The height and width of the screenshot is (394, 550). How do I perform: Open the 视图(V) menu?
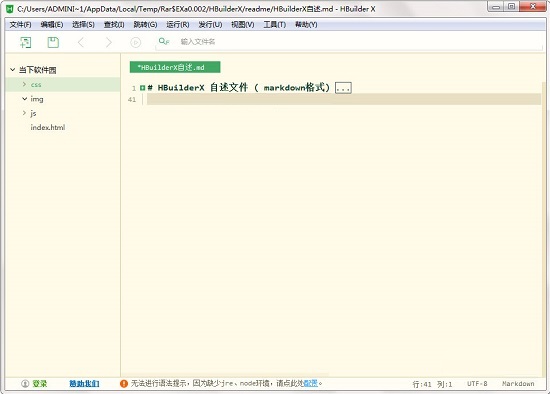click(x=243, y=25)
